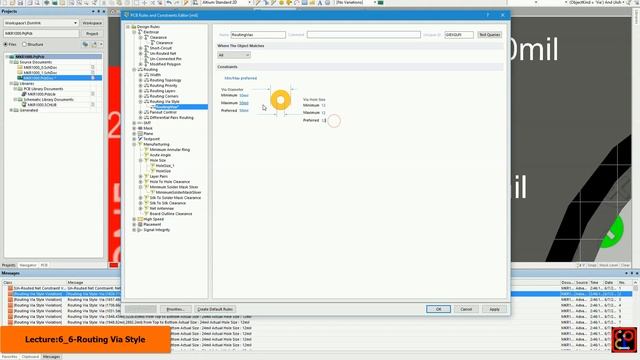Click the Design Rules root folder icon
The image size is (640, 360).
pos(133,27)
